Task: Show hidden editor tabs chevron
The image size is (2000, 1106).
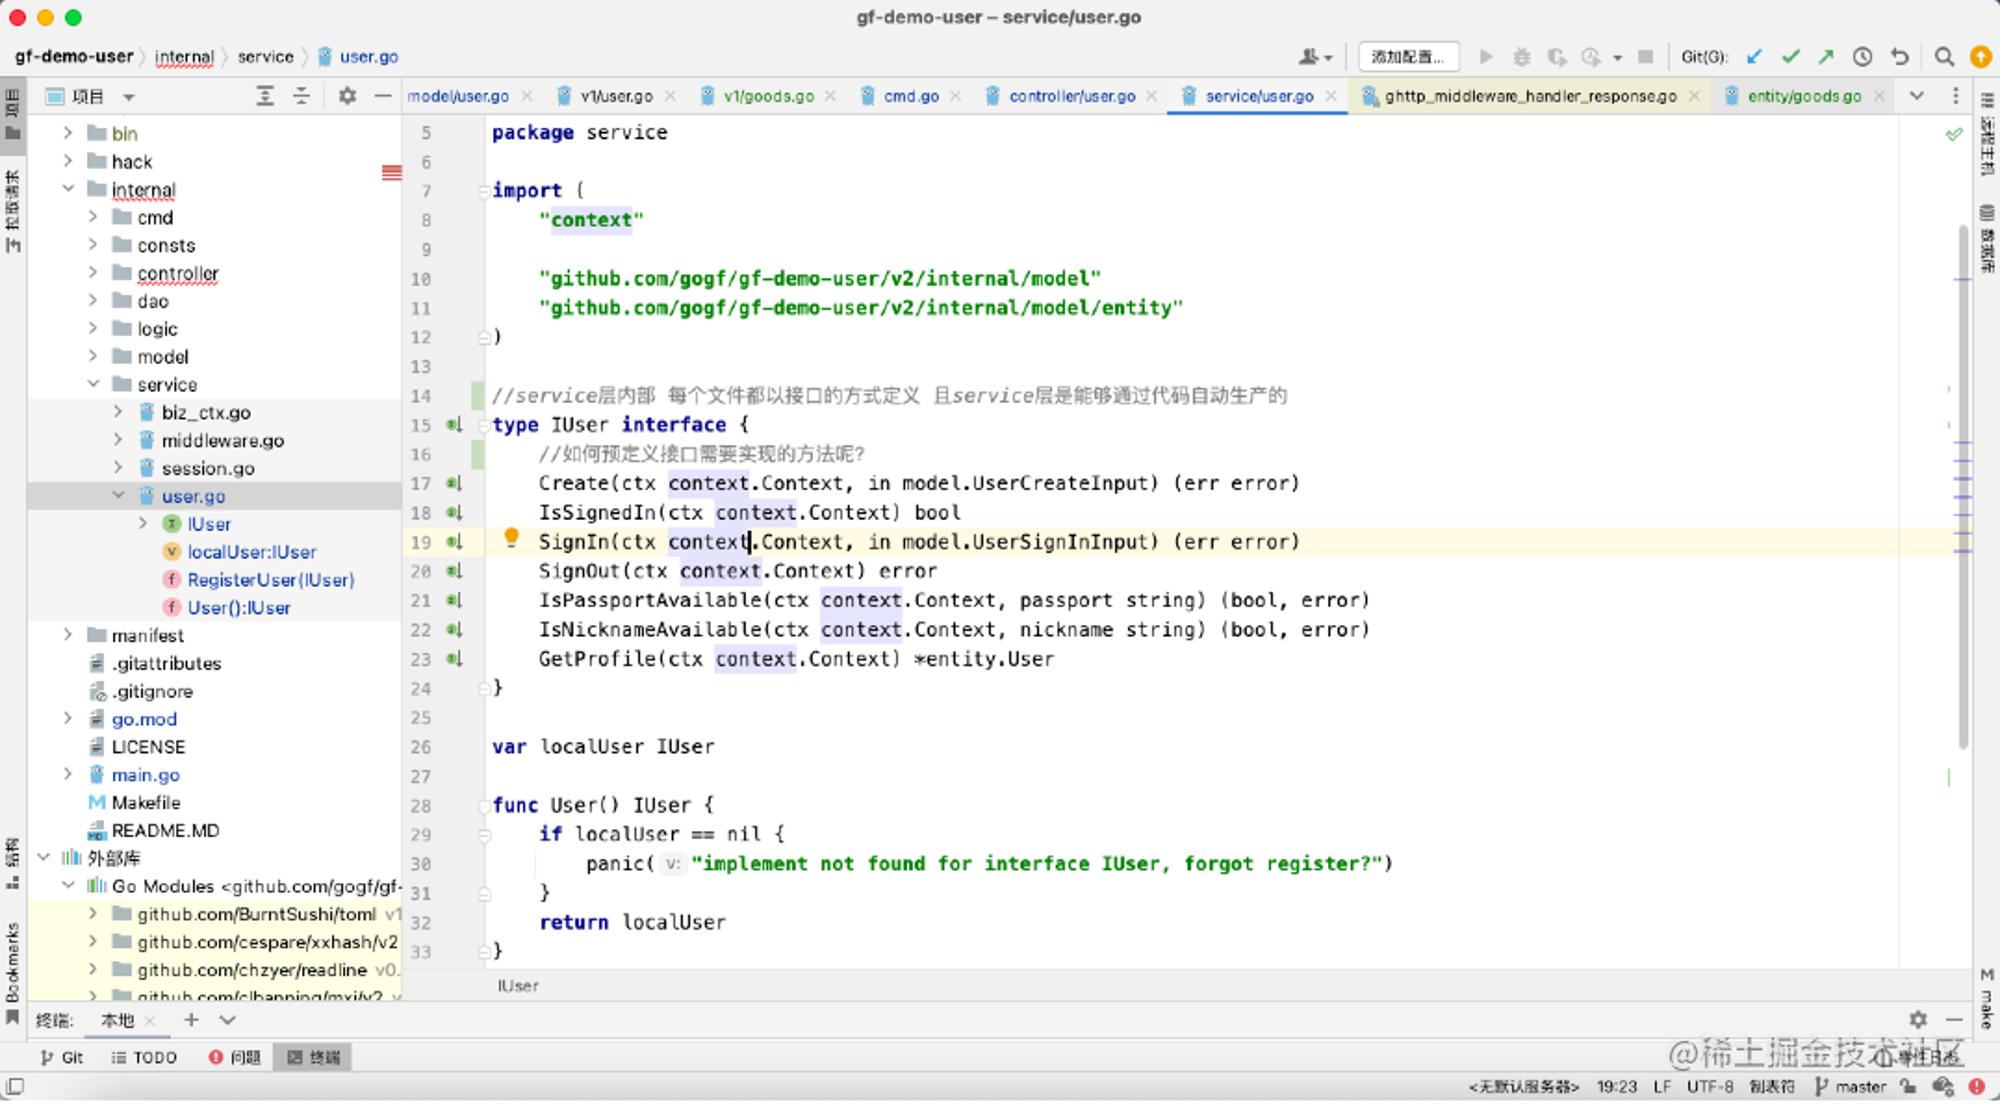Action: pos(1916,96)
